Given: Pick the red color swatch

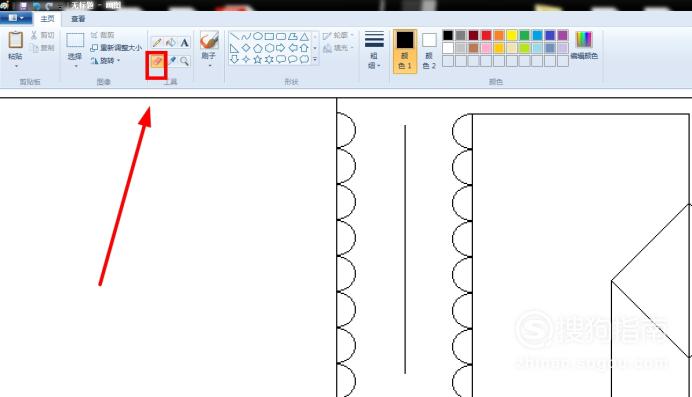Looking at the screenshot, I should coord(486,35).
